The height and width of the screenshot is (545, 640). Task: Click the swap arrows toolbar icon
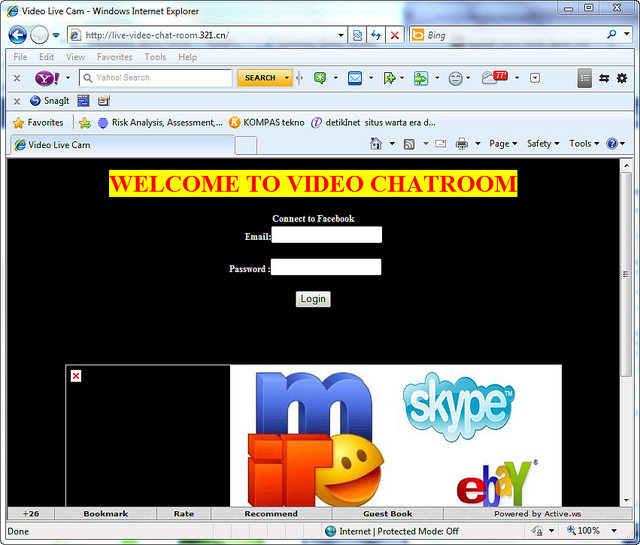click(604, 78)
